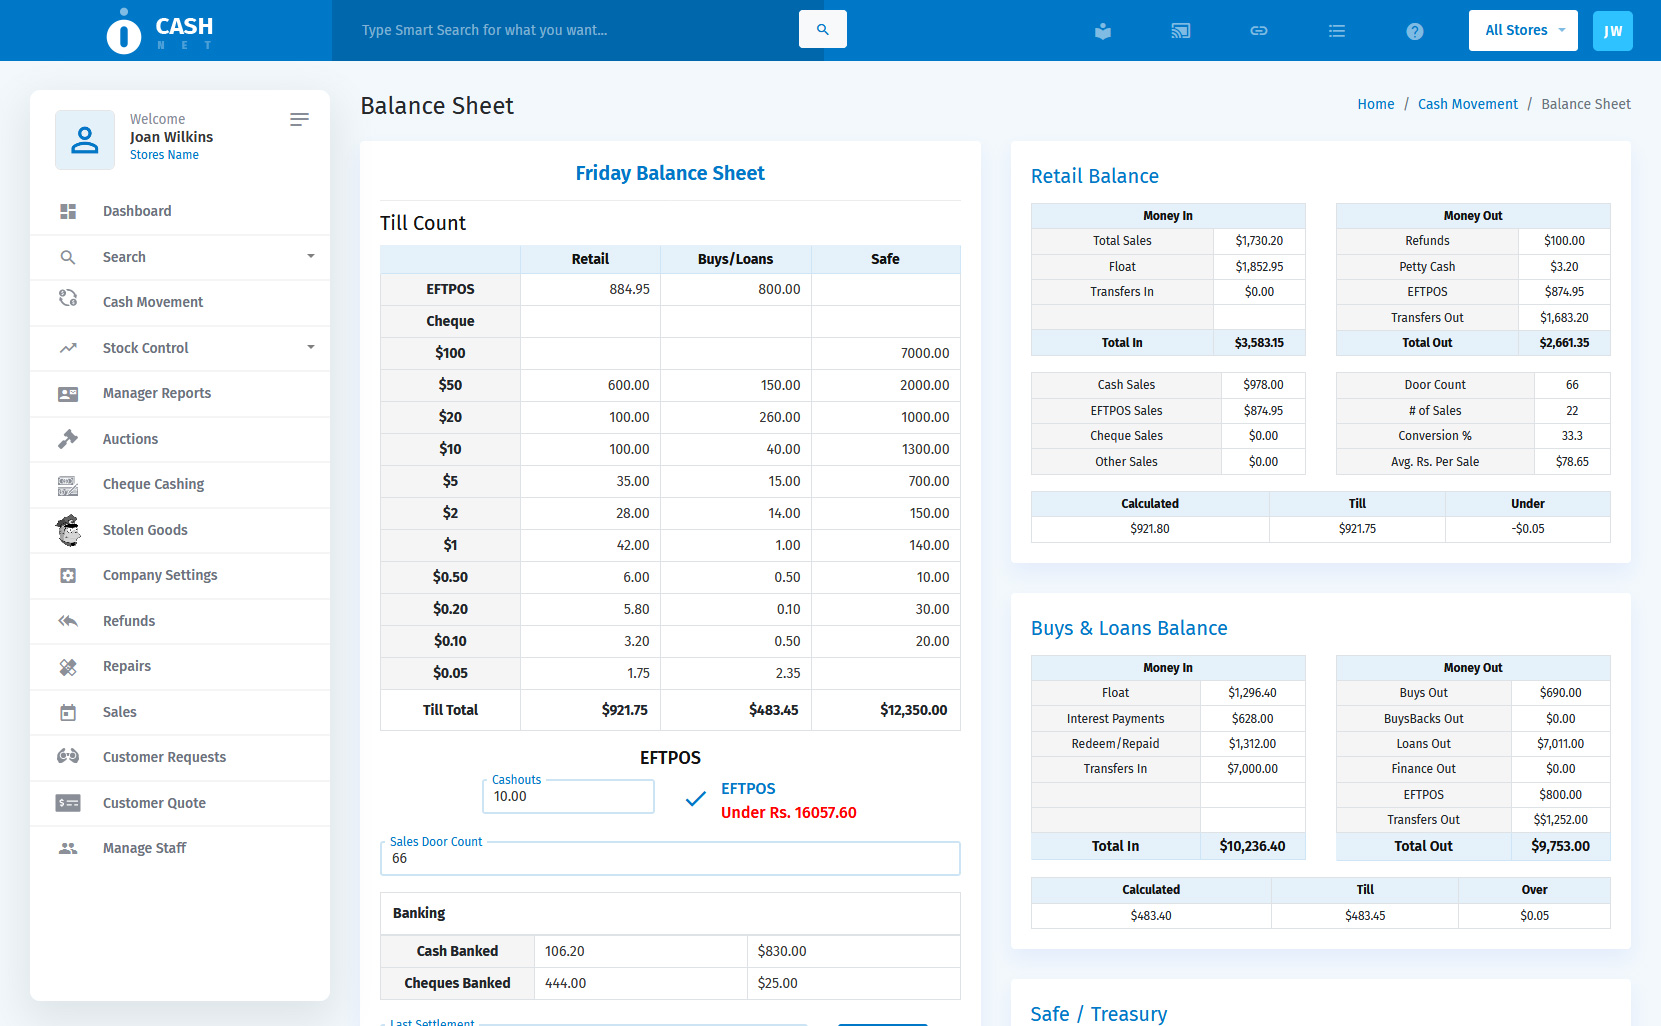Screen dimensions: 1661x1026
Task: Toggle the EFTPOS checkmark
Action: pyautogui.click(x=695, y=800)
